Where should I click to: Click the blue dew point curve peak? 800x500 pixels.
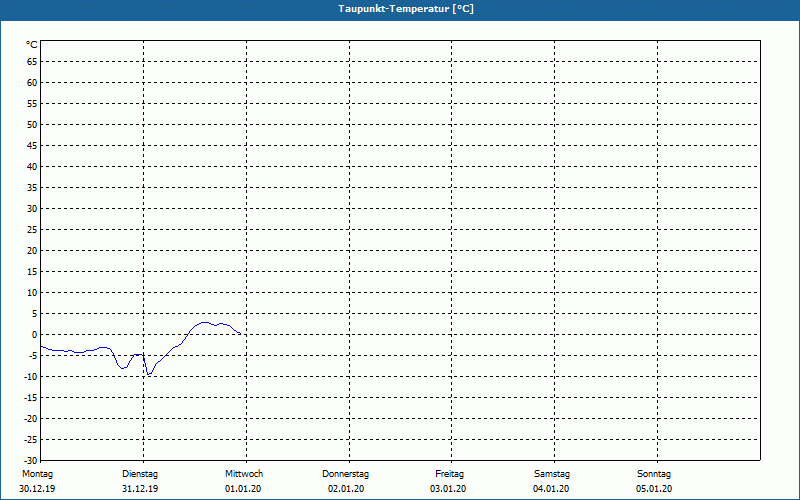tap(204, 322)
